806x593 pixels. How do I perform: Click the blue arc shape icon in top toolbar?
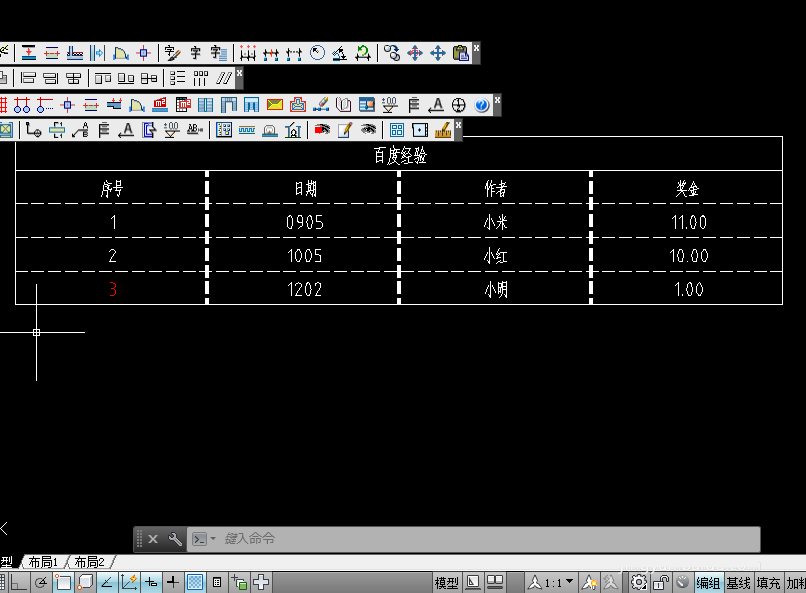coord(121,53)
